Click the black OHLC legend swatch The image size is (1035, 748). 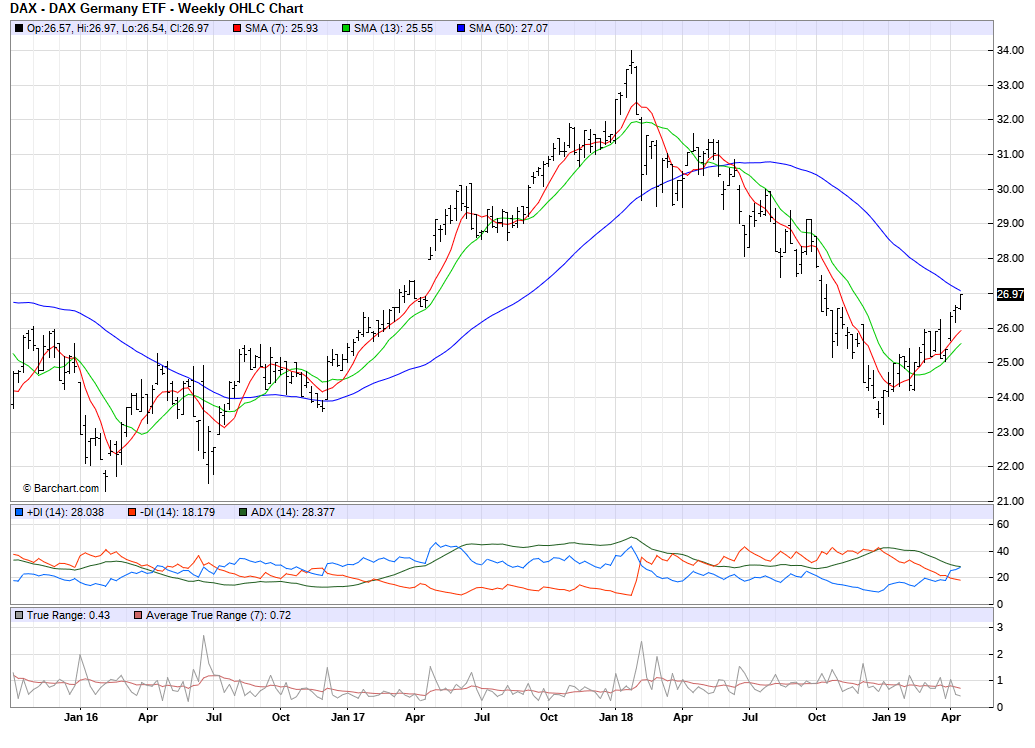19,28
